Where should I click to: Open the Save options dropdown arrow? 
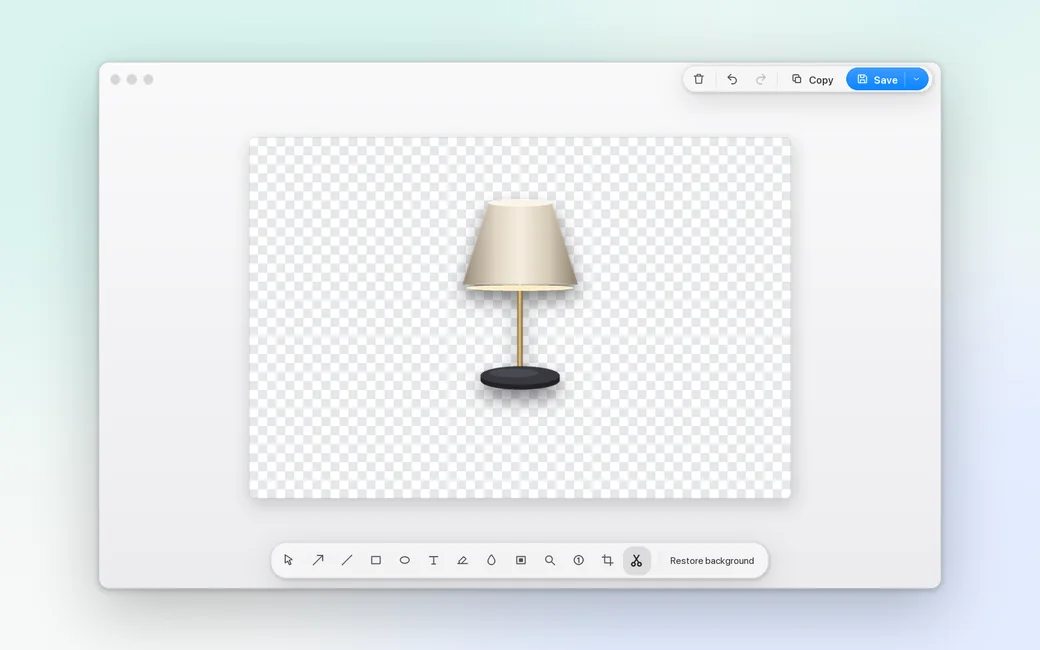tap(917, 80)
